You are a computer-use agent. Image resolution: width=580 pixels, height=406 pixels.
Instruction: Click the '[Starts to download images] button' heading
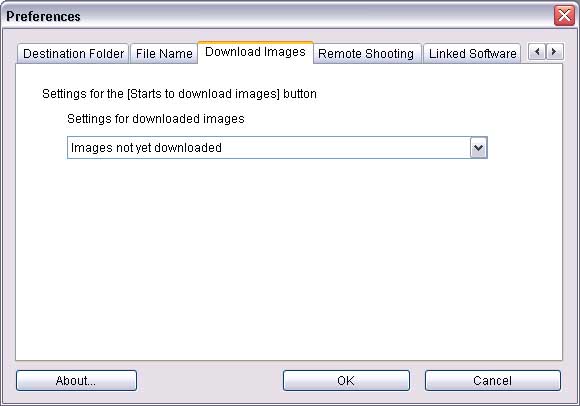(179, 94)
